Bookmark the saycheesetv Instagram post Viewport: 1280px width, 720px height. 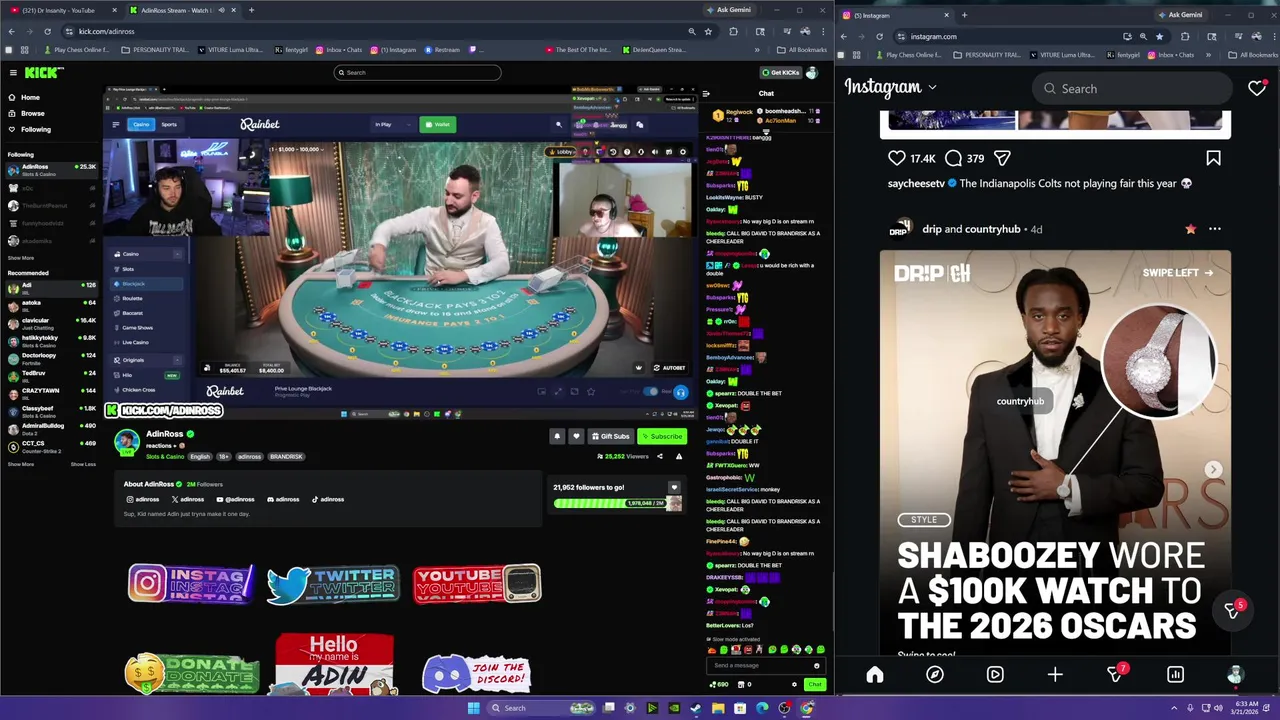click(1213, 158)
